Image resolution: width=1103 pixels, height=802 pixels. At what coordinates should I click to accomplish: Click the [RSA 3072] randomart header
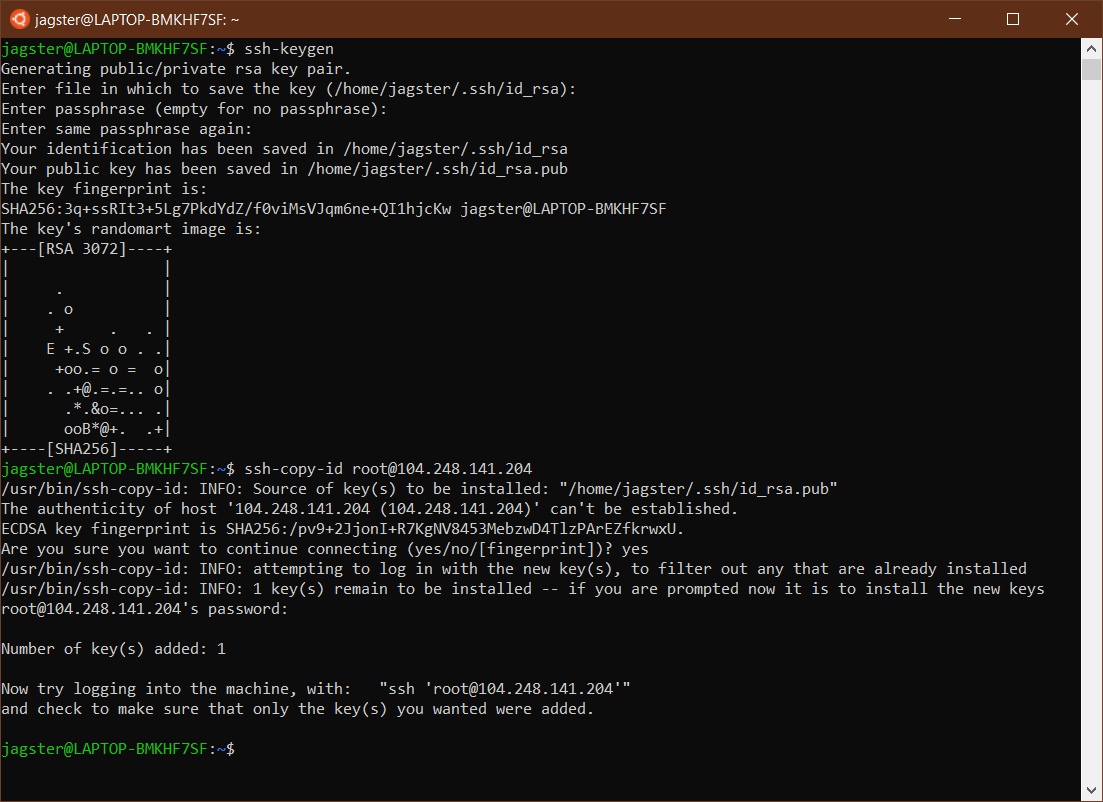click(87, 249)
